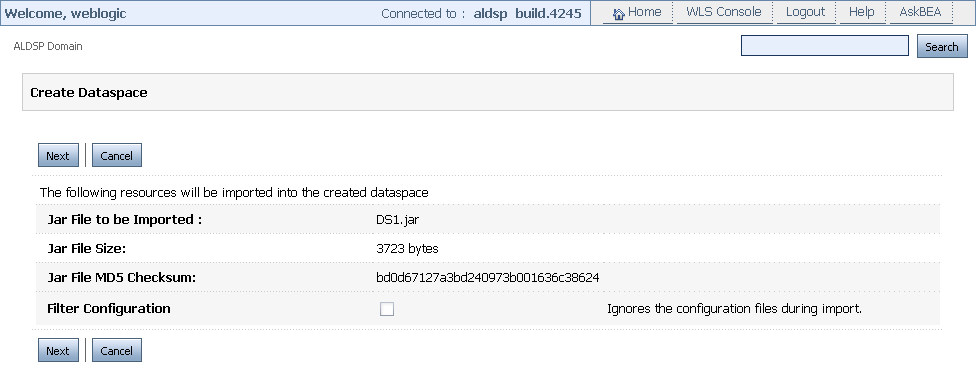Log out via the Logout link
Image resolution: width=977 pixels, height=385 pixels.
pos(805,12)
